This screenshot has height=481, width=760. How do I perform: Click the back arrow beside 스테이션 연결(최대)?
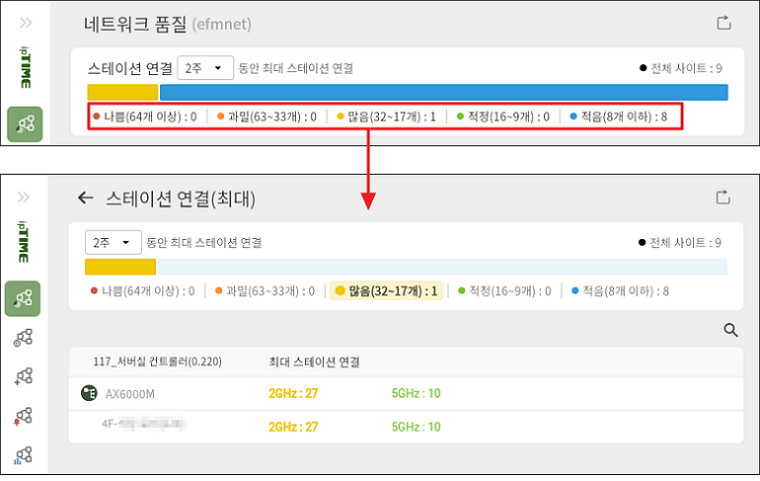coord(85,199)
